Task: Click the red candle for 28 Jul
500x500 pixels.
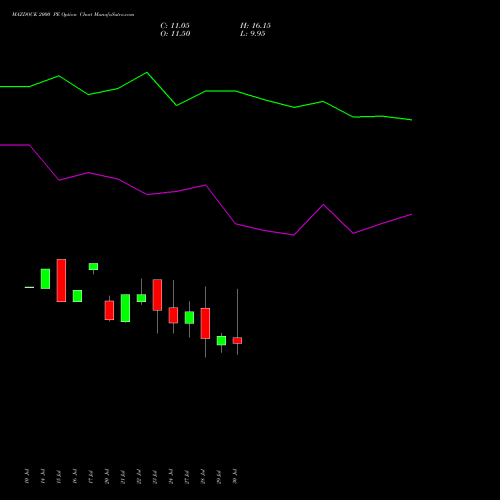Action: pyautogui.click(x=205, y=323)
